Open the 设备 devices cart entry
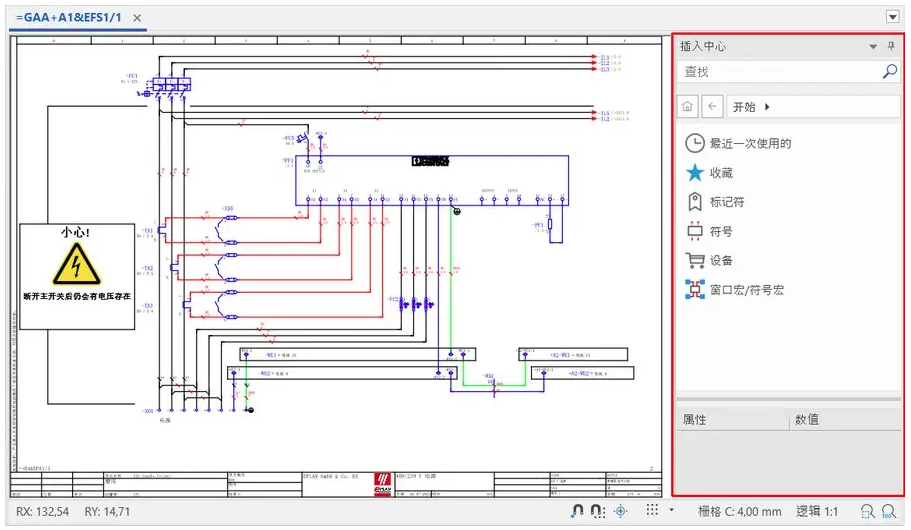This screenshot has width=911, height=530. pyautogui.click(x=709, y=260)
